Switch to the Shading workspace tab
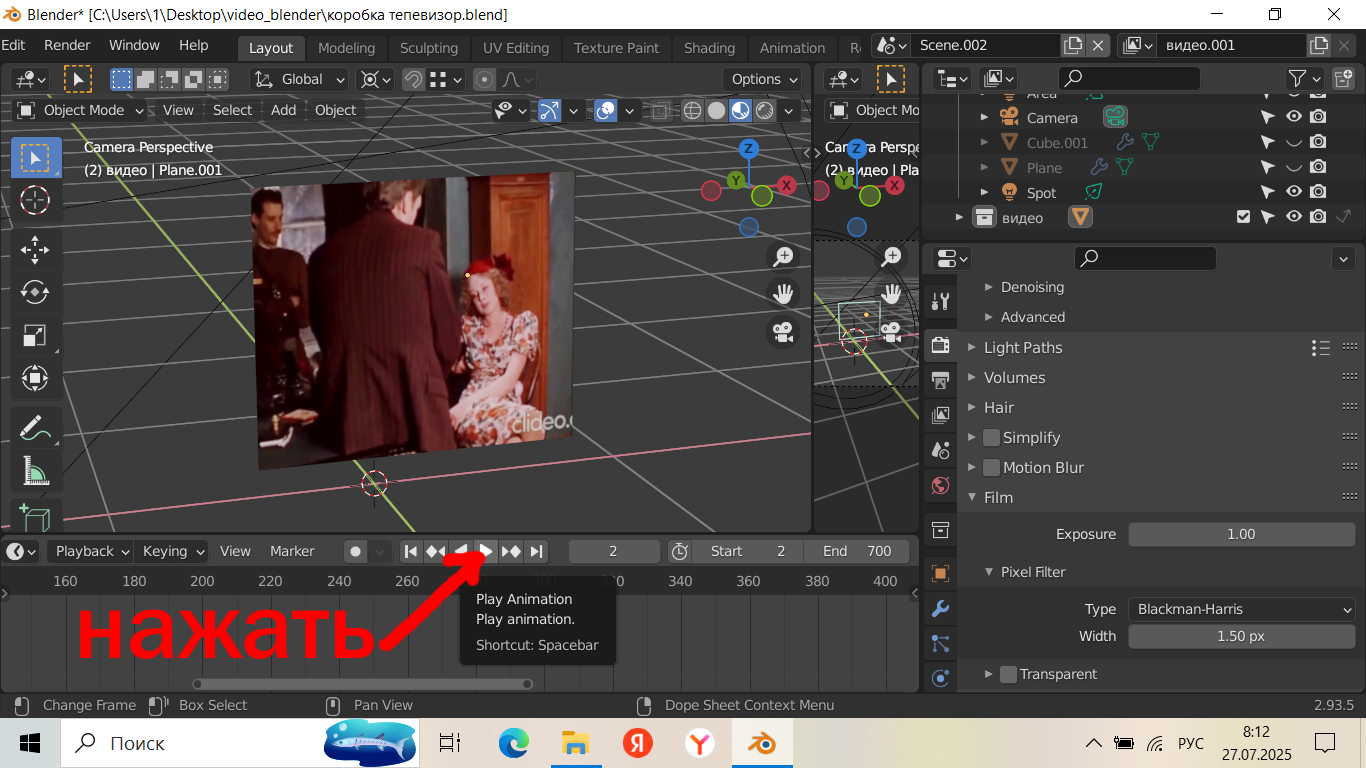 [709, 47]
